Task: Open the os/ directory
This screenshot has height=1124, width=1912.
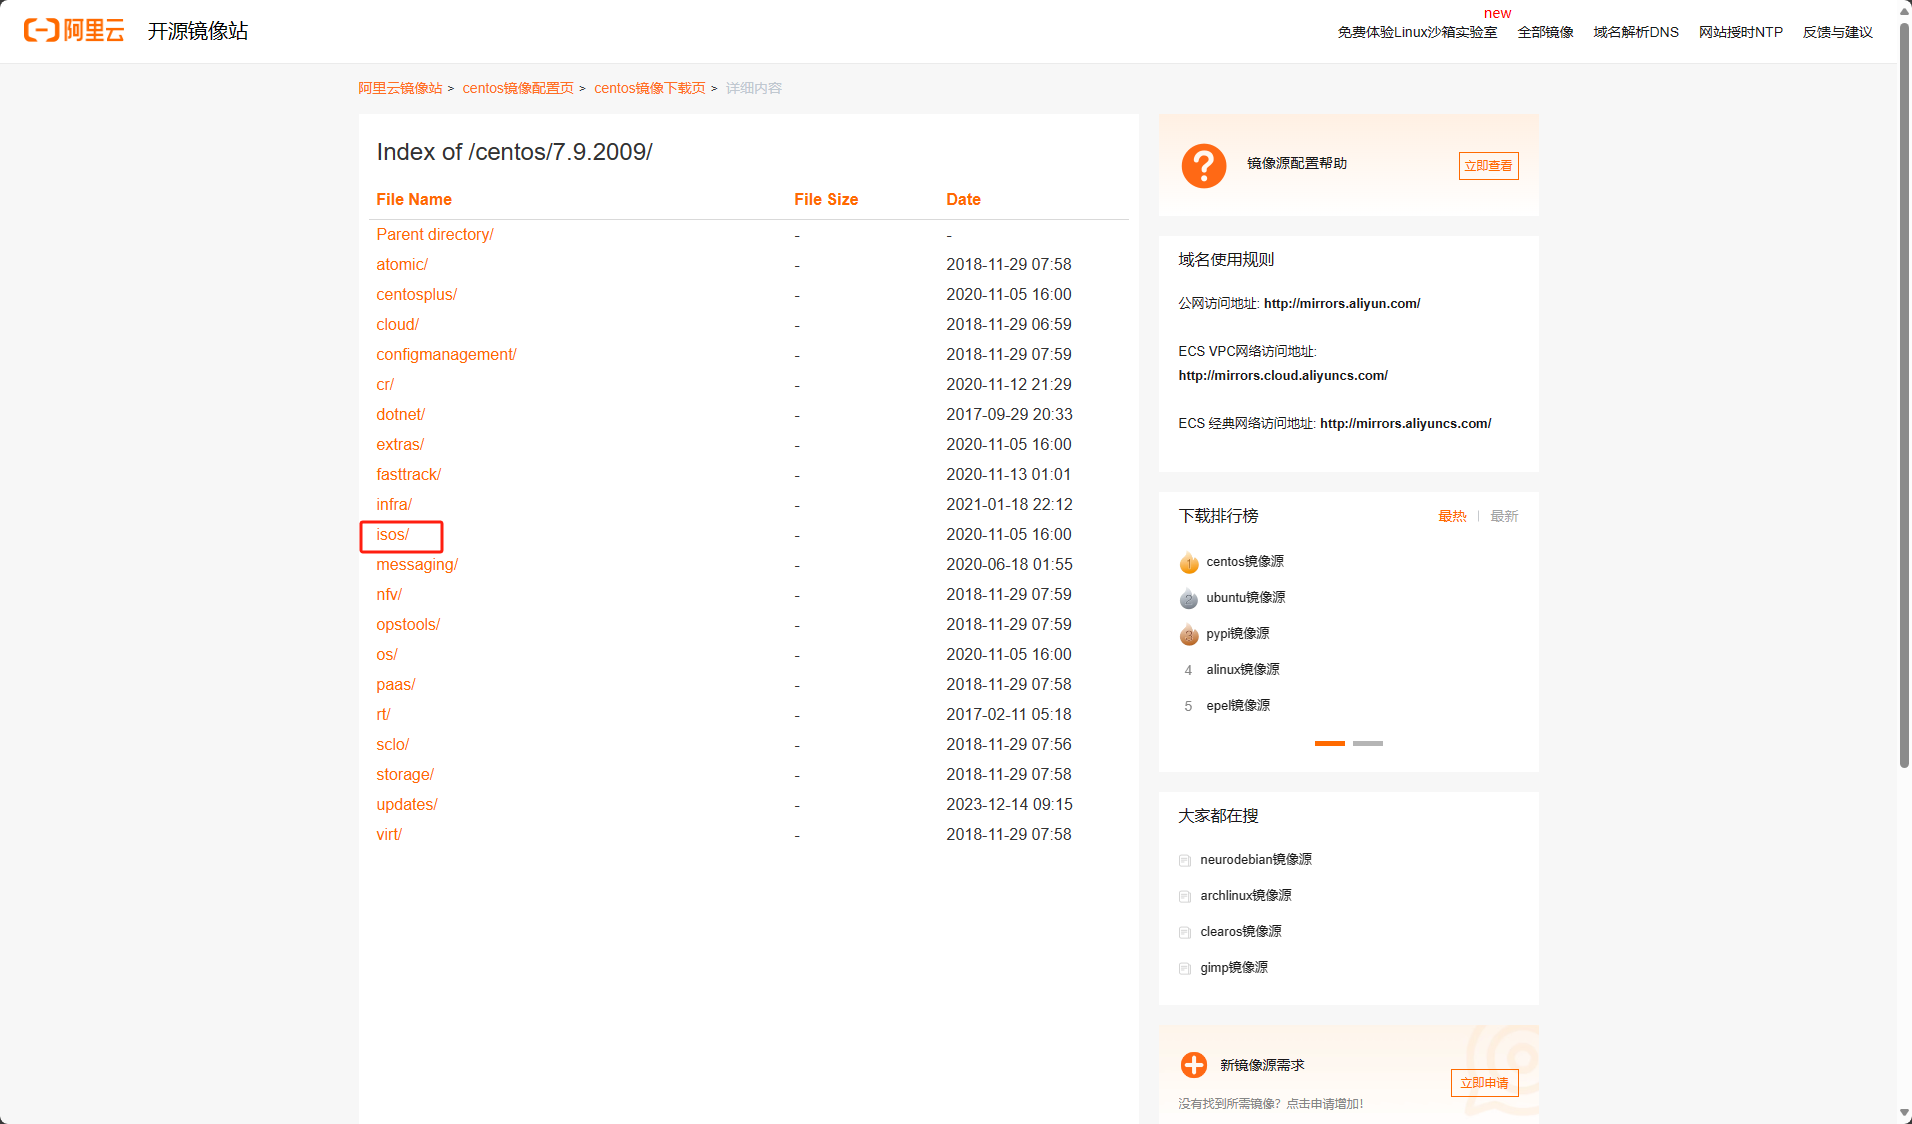Action: 387,654
